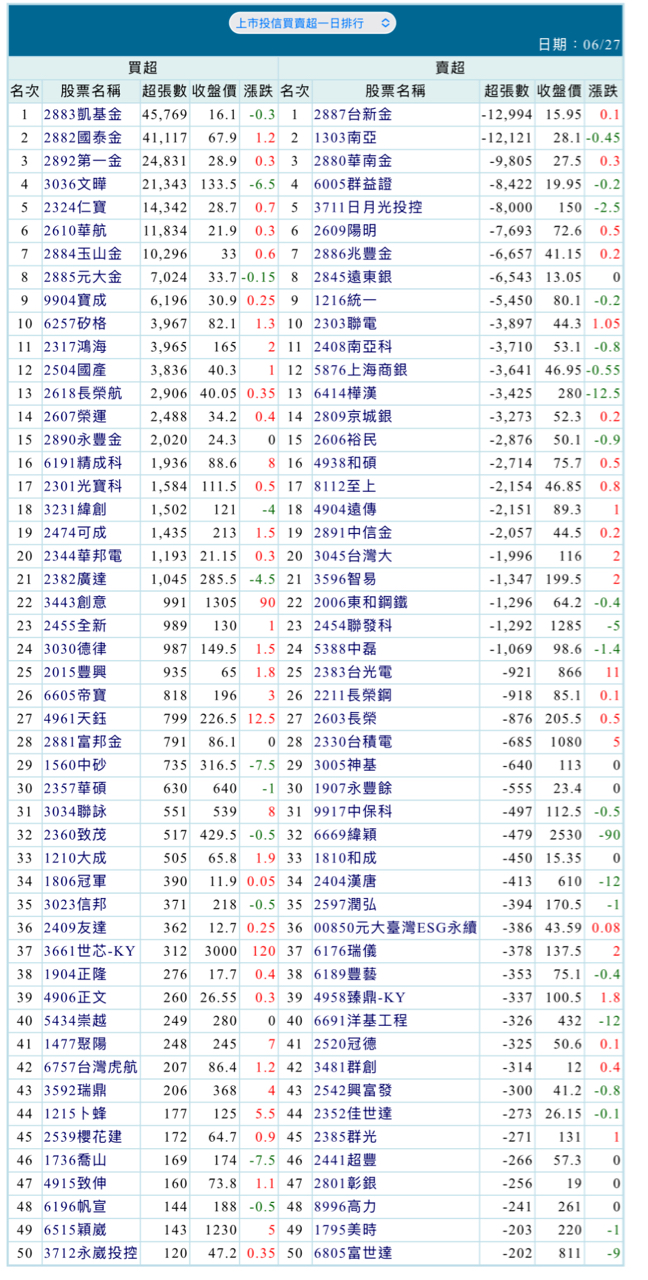View 2454聯發科 stock details

(x=353, y=625)
